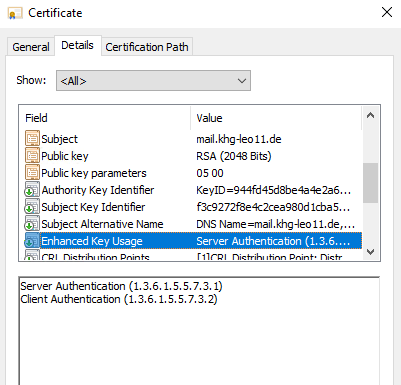Select the Subject Key Identifier row label

click(x=93, y=207)
